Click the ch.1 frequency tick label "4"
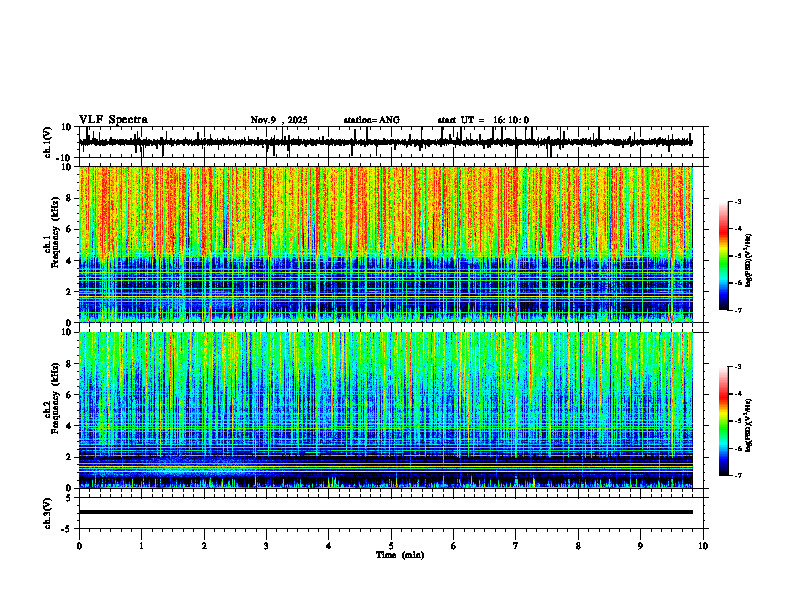 point(69,261)
